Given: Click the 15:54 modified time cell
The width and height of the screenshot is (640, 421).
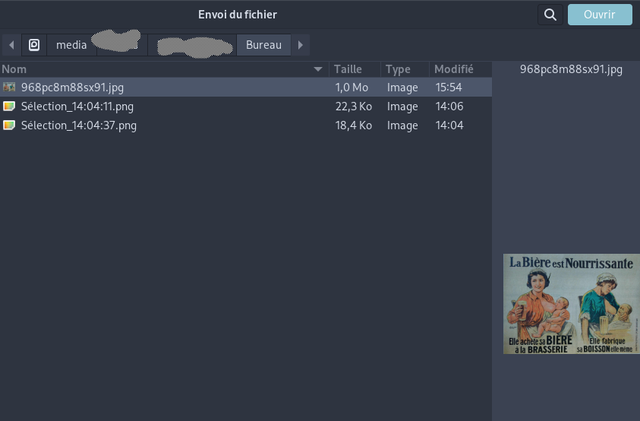Looking at the screenshot, I should 449,87.
